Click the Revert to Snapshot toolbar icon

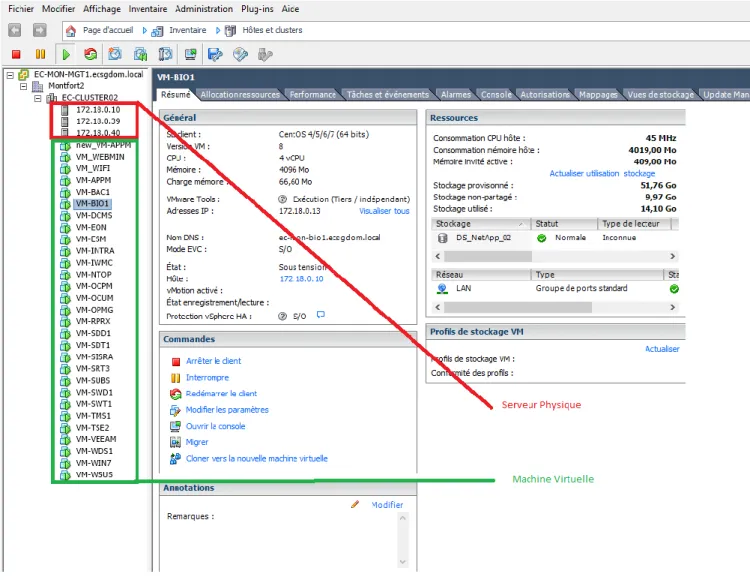[140, 54]
